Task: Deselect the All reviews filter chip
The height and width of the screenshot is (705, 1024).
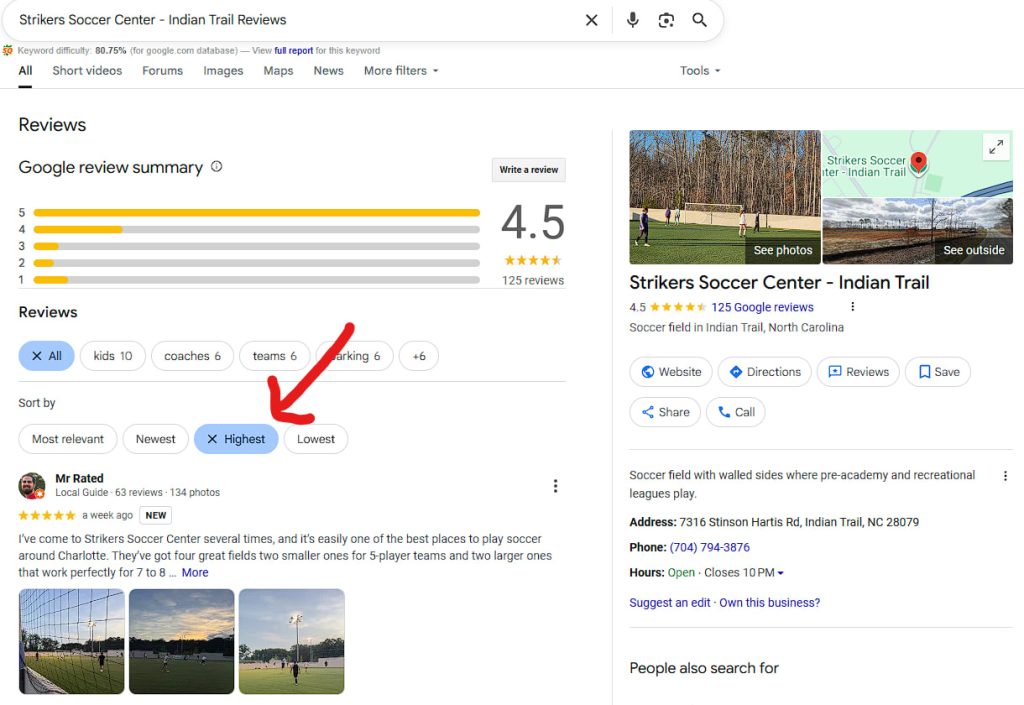Action: (x=46, y=356)
